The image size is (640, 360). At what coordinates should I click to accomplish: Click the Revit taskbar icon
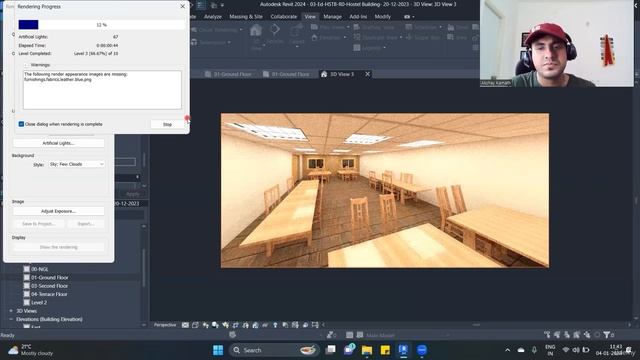pos(403,350)
